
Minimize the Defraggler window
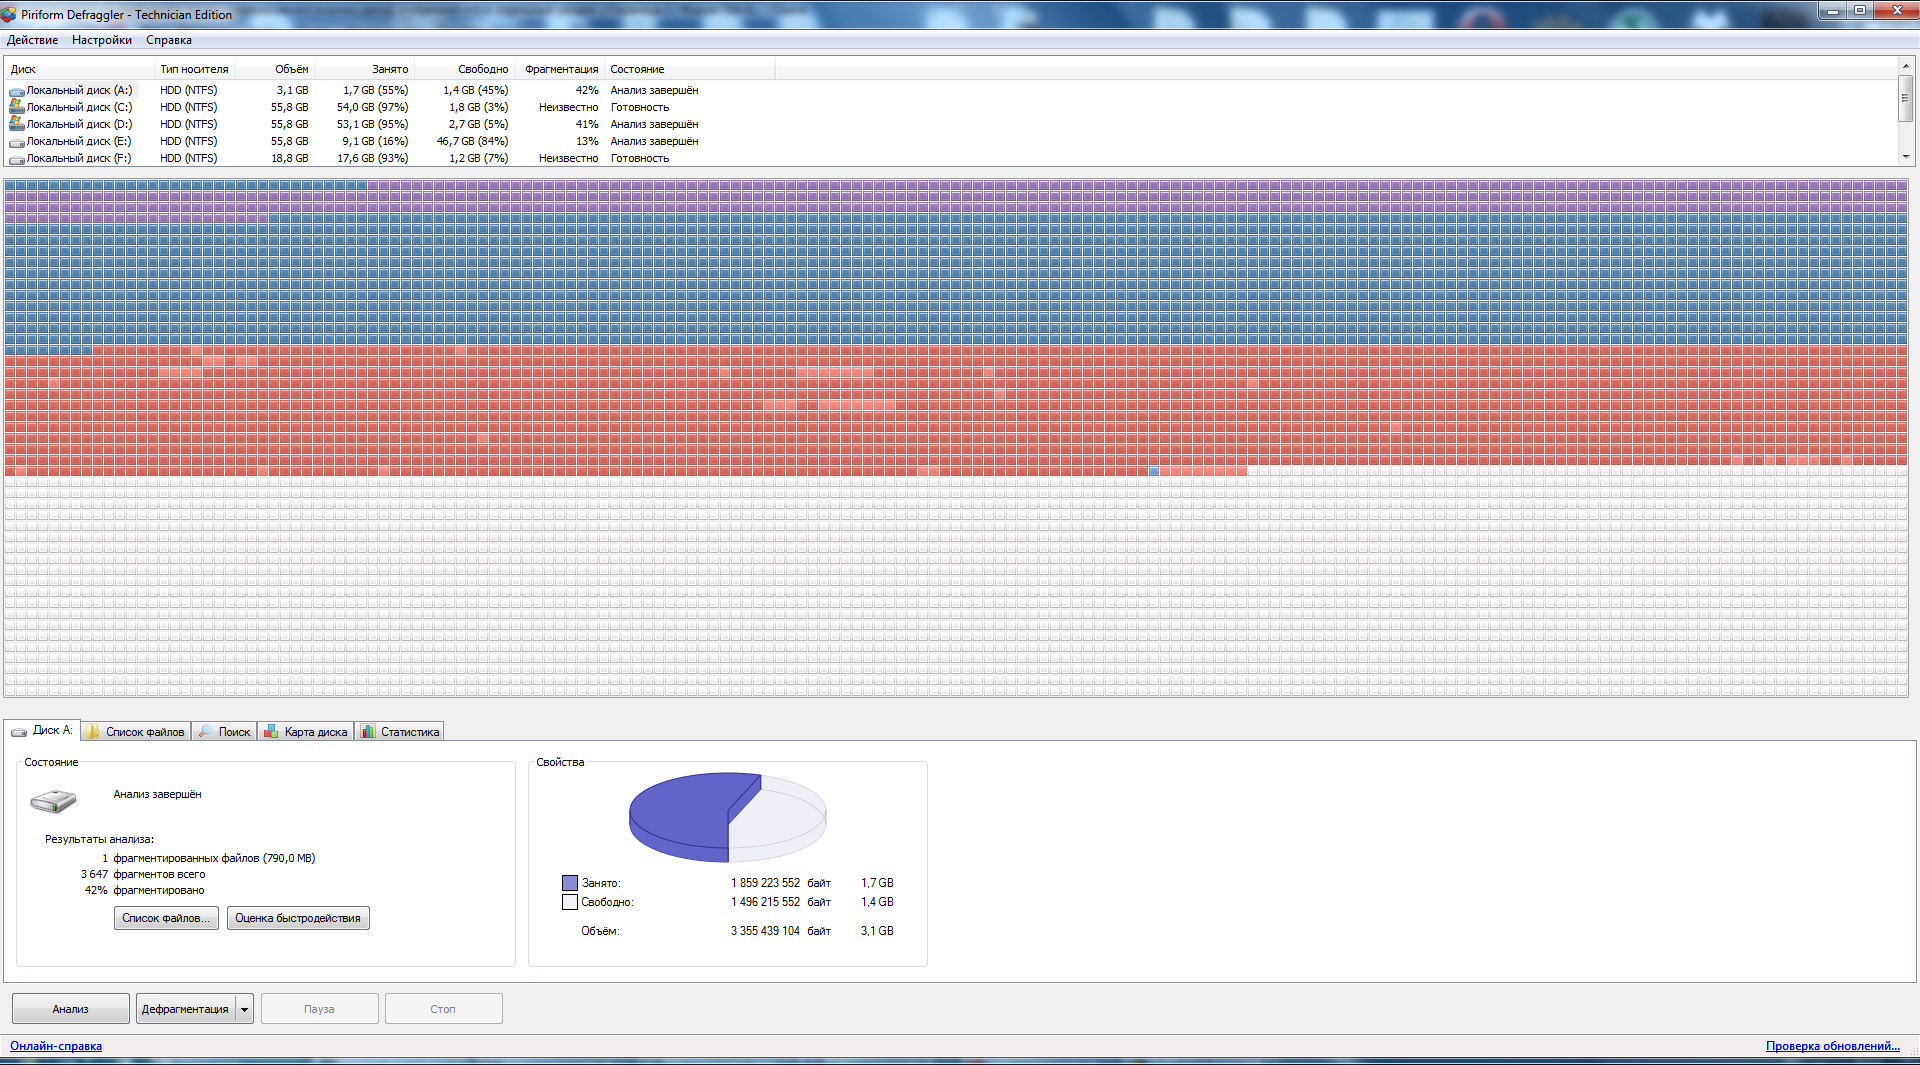click(x=1833, y=10)
